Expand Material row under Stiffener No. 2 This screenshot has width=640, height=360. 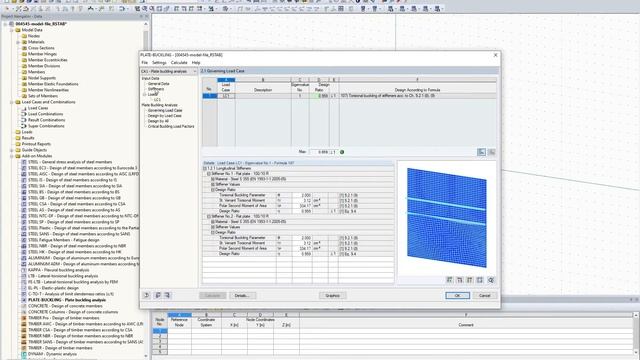coord(213,222)
